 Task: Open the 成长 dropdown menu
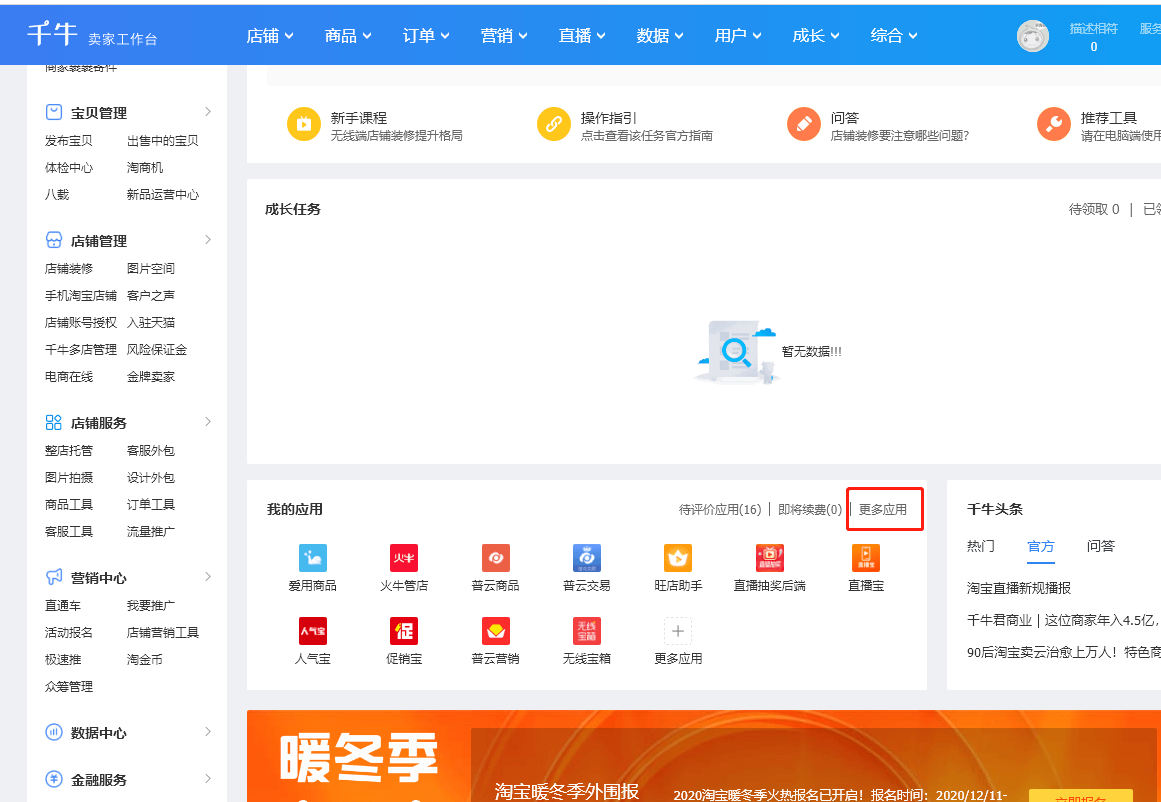(x=817, y=36)
